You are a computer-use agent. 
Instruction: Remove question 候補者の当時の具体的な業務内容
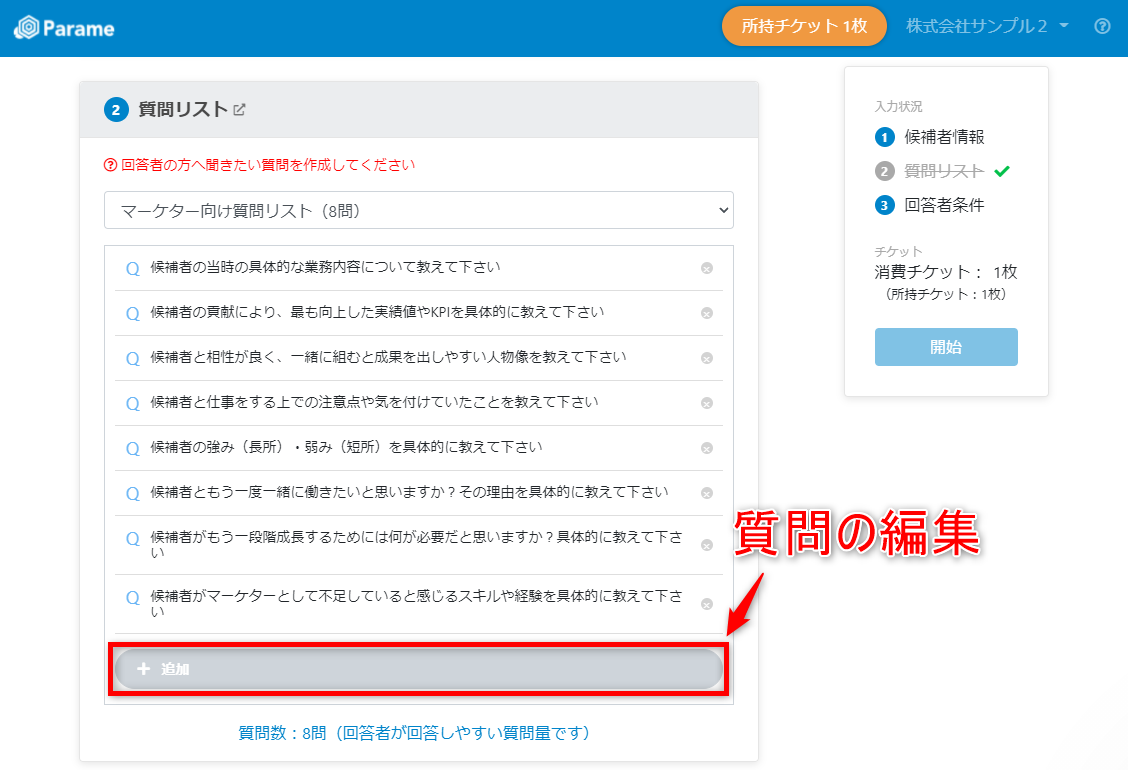point(706,268)
